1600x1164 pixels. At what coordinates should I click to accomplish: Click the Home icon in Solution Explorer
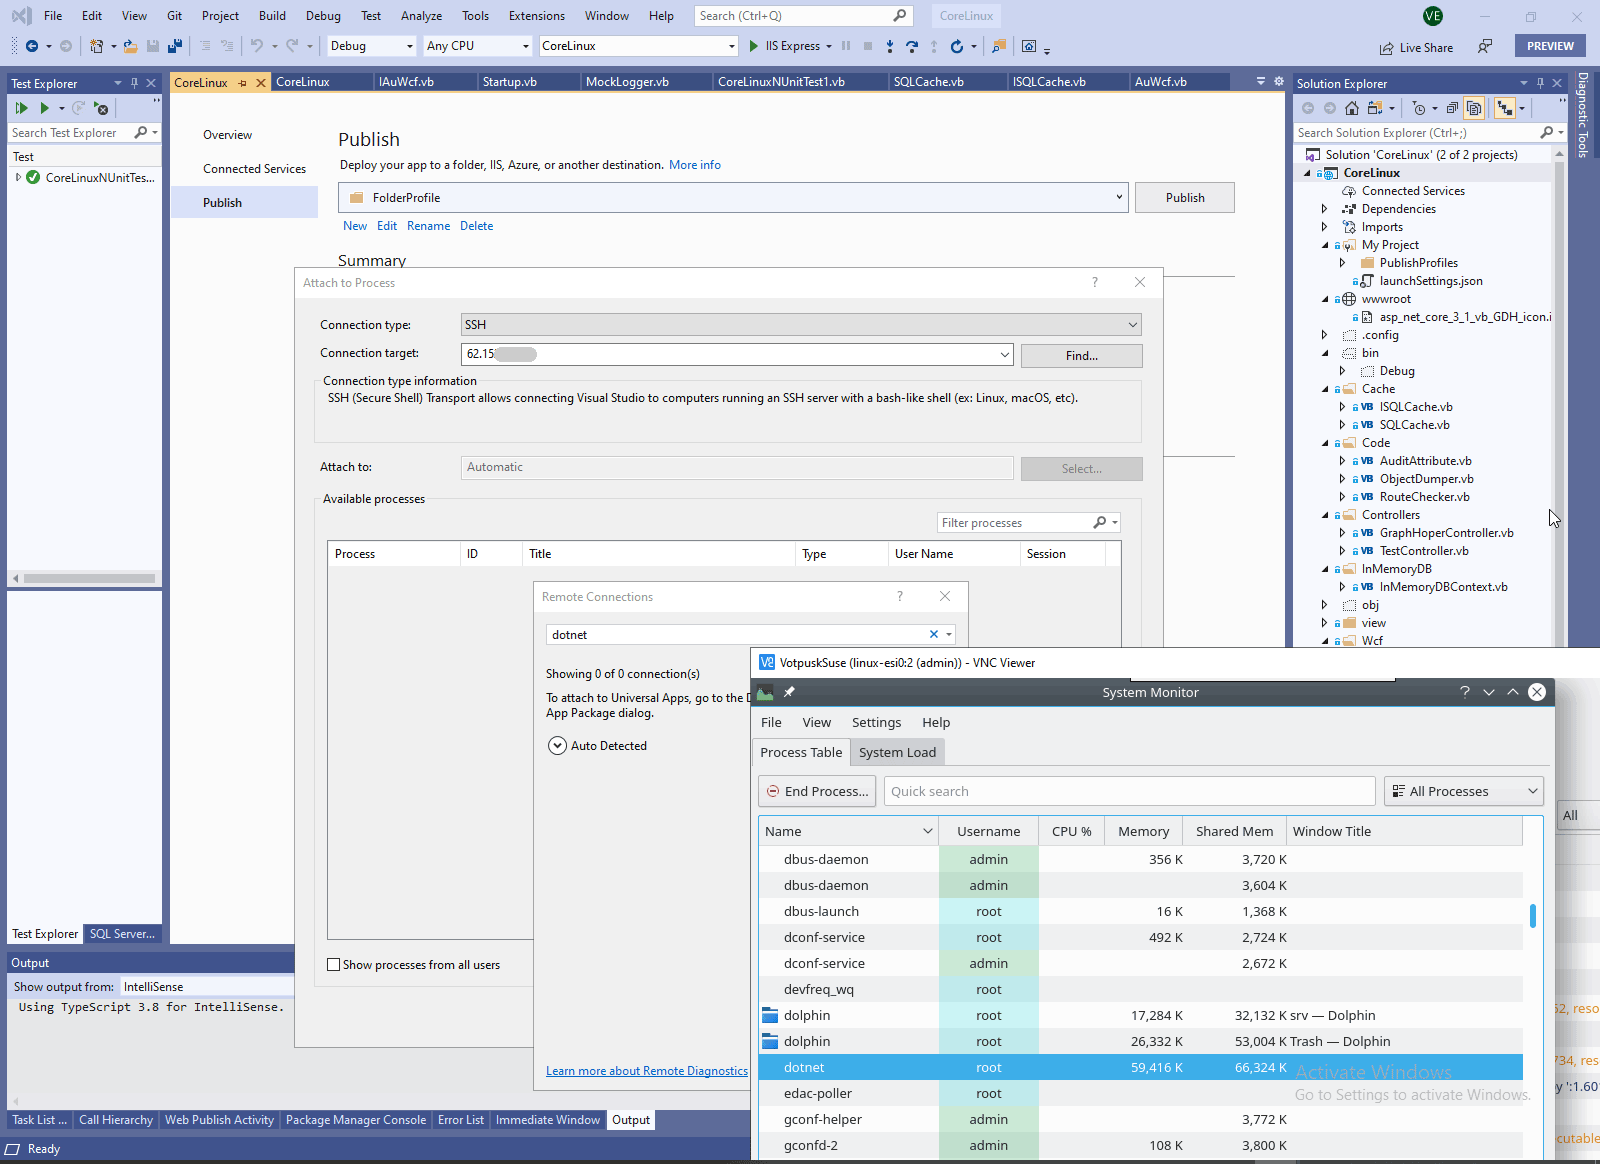(x=1352, y=108)
